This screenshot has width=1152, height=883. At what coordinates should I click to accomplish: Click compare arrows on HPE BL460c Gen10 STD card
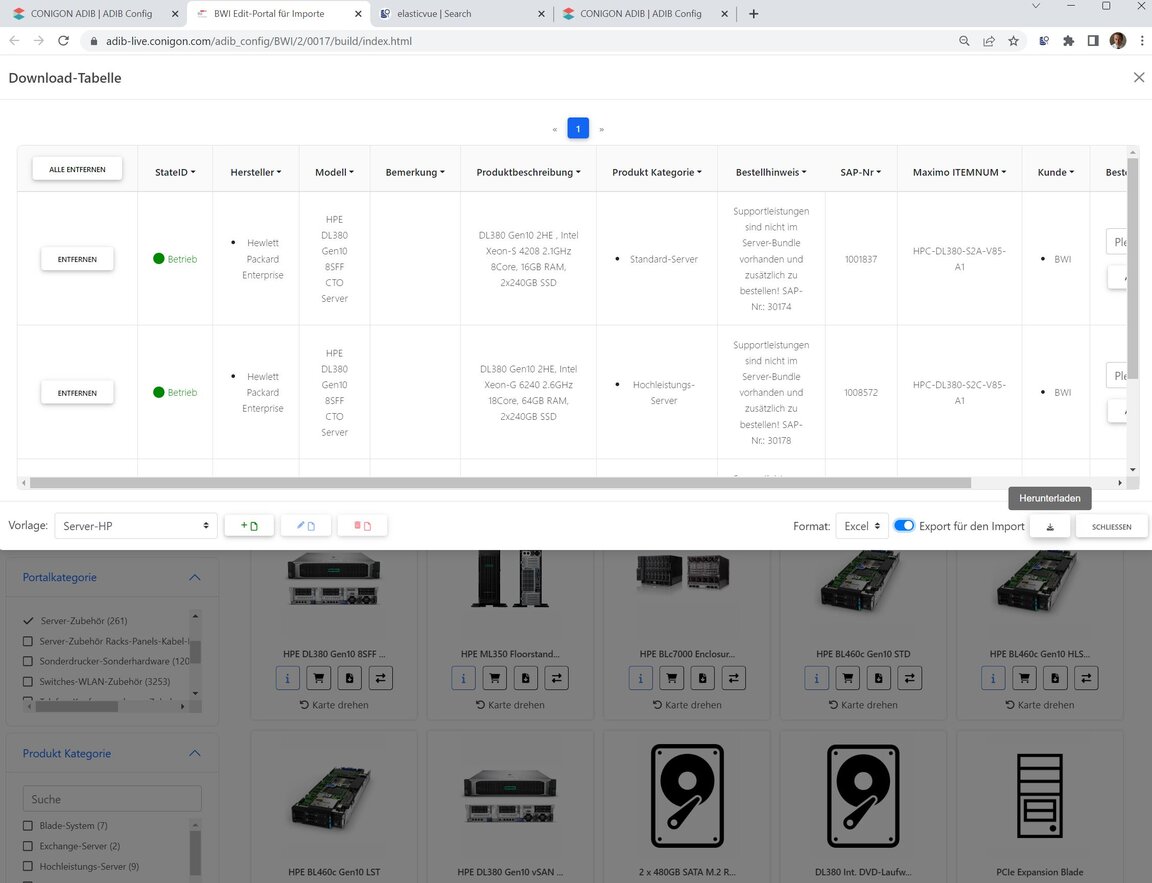910,678
